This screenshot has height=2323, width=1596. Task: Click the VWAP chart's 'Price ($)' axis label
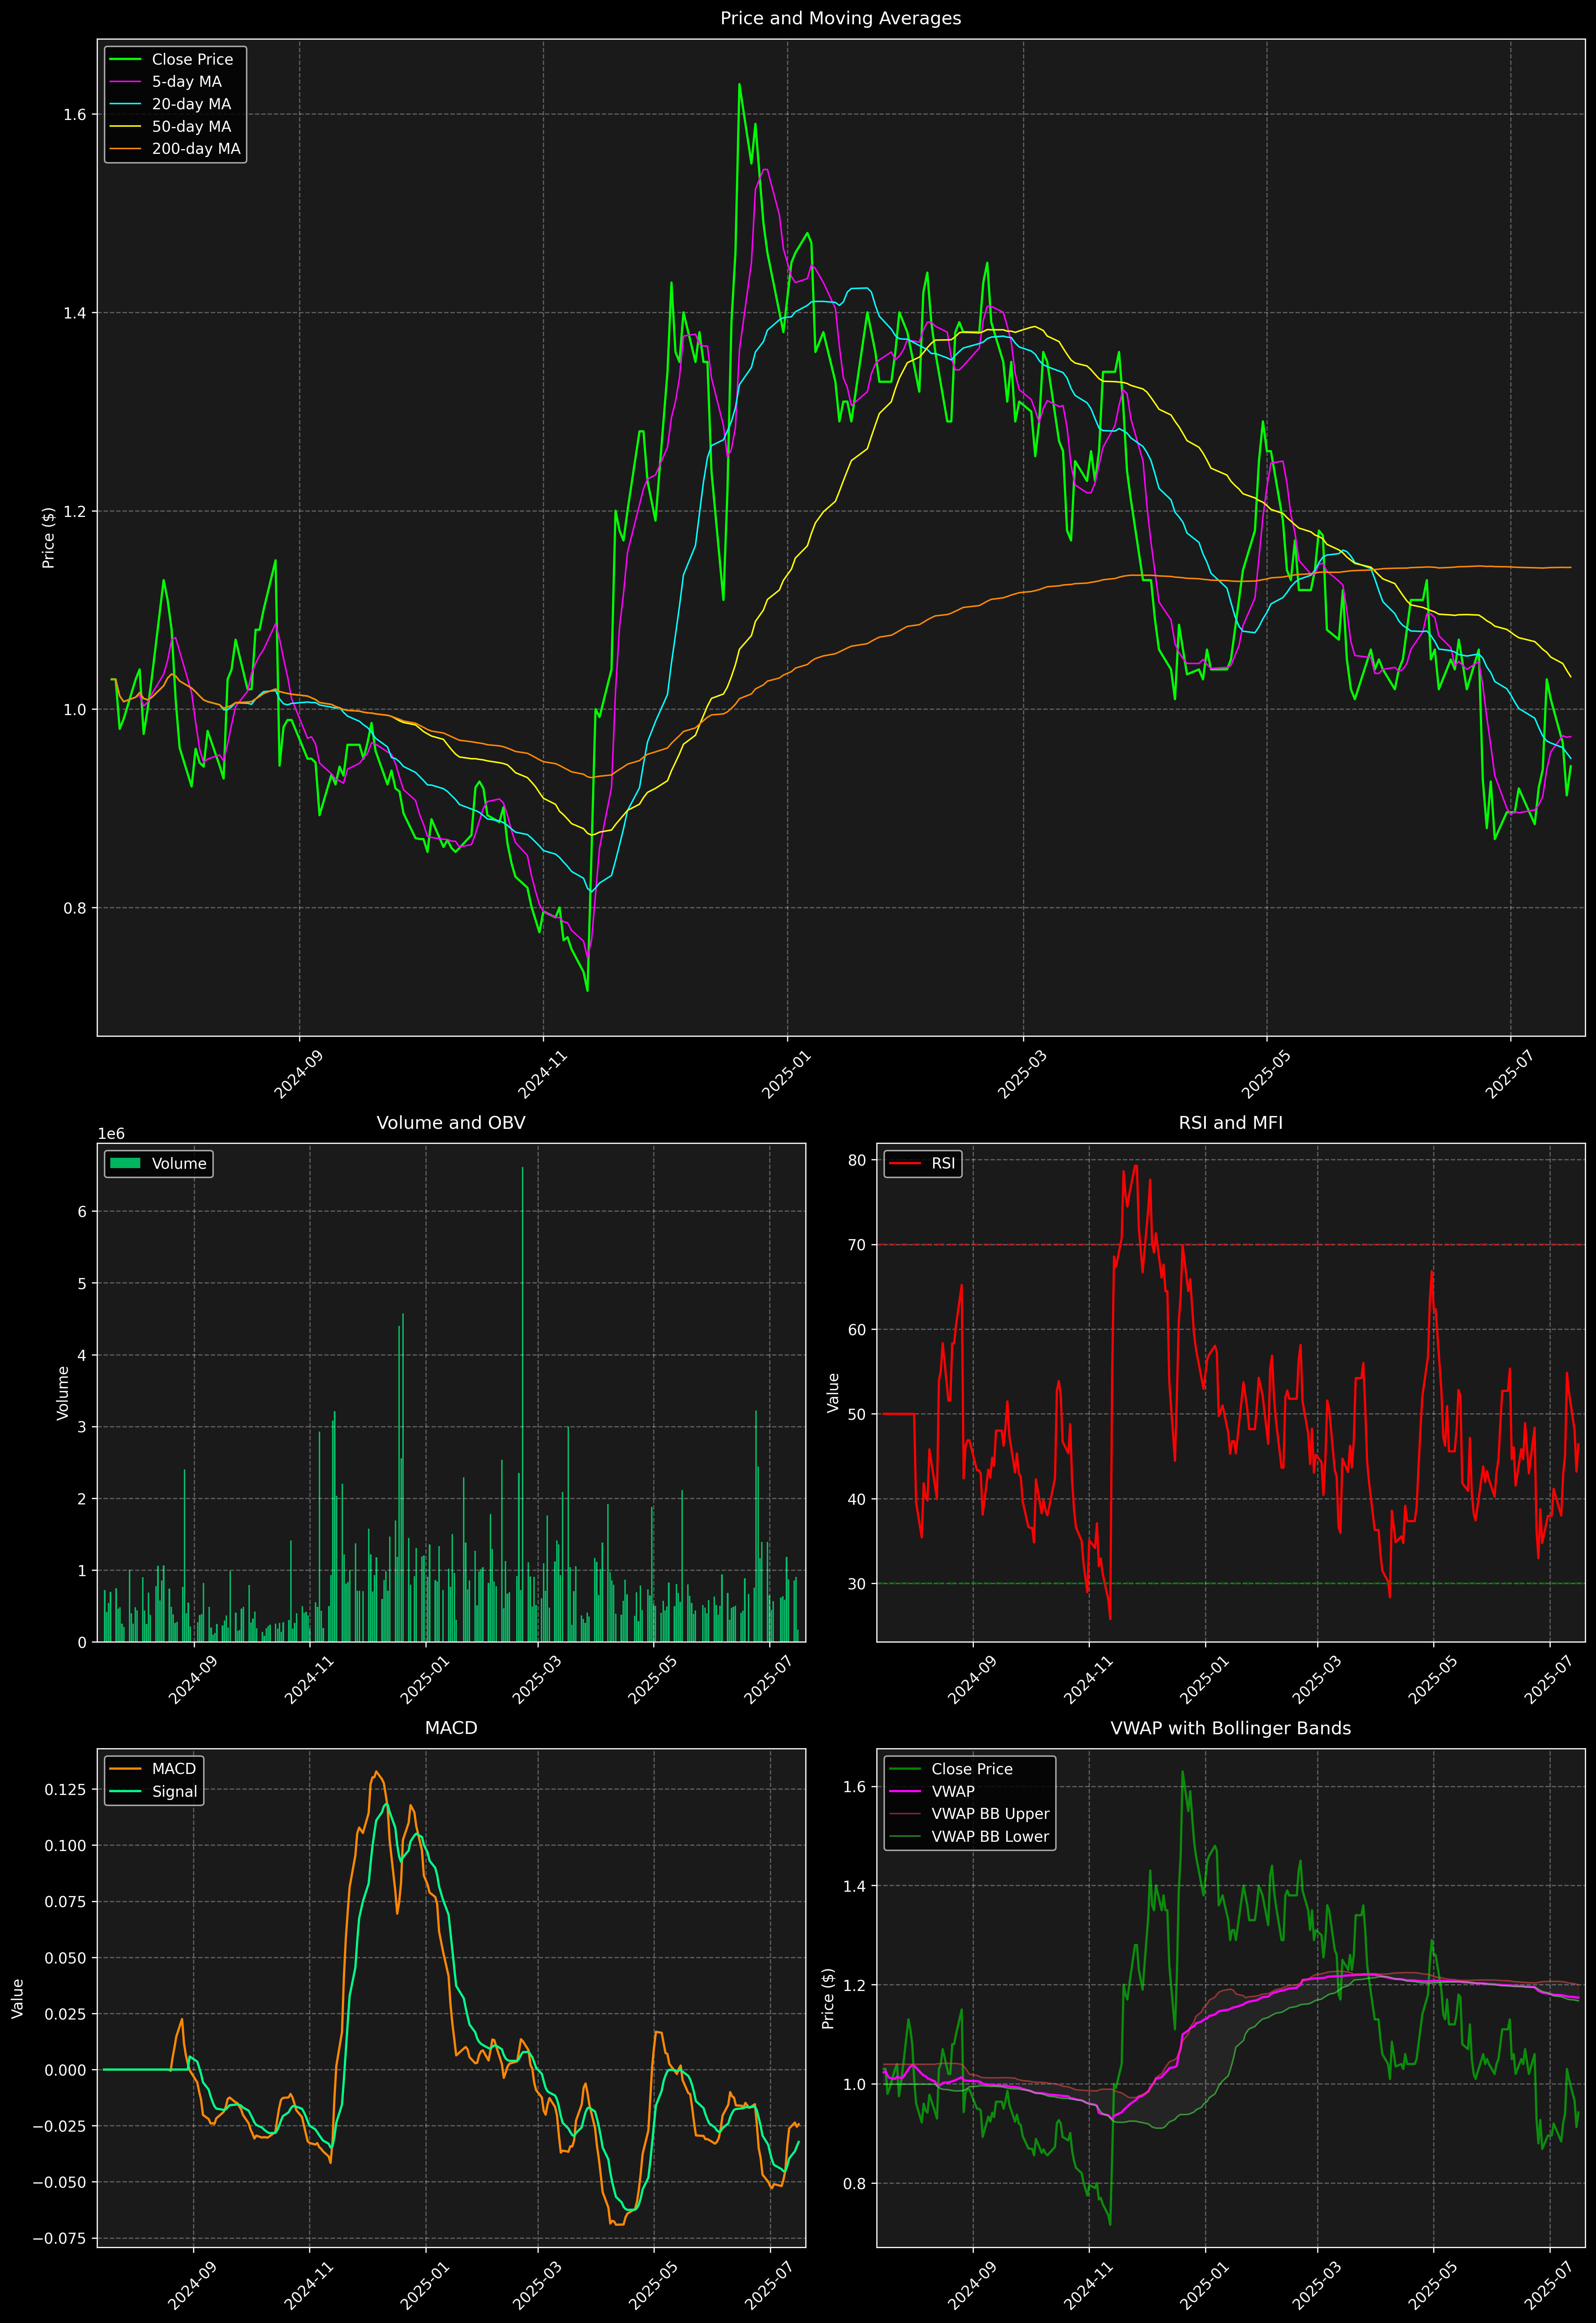click(828, 1998)
